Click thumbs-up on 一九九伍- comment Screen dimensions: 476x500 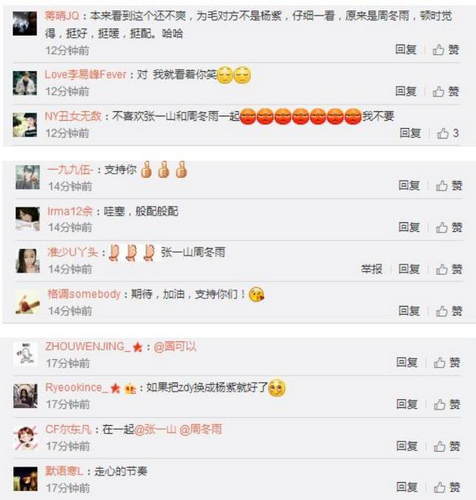(449, 186)
